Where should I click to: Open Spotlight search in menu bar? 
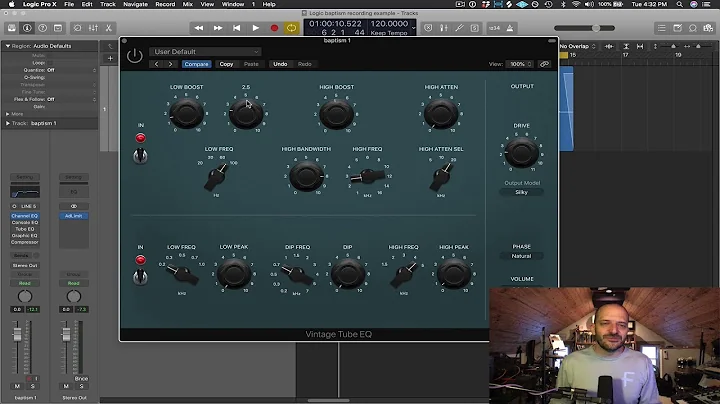[x=680, y=4]
